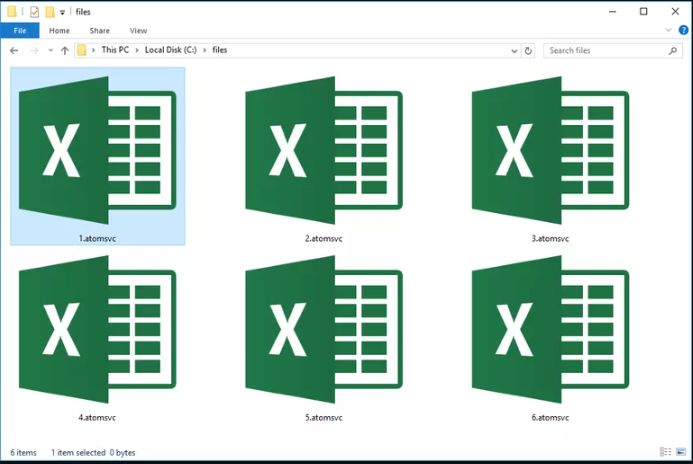Close the files window
This screenshot has height=464, width=693.
point(675,12)
